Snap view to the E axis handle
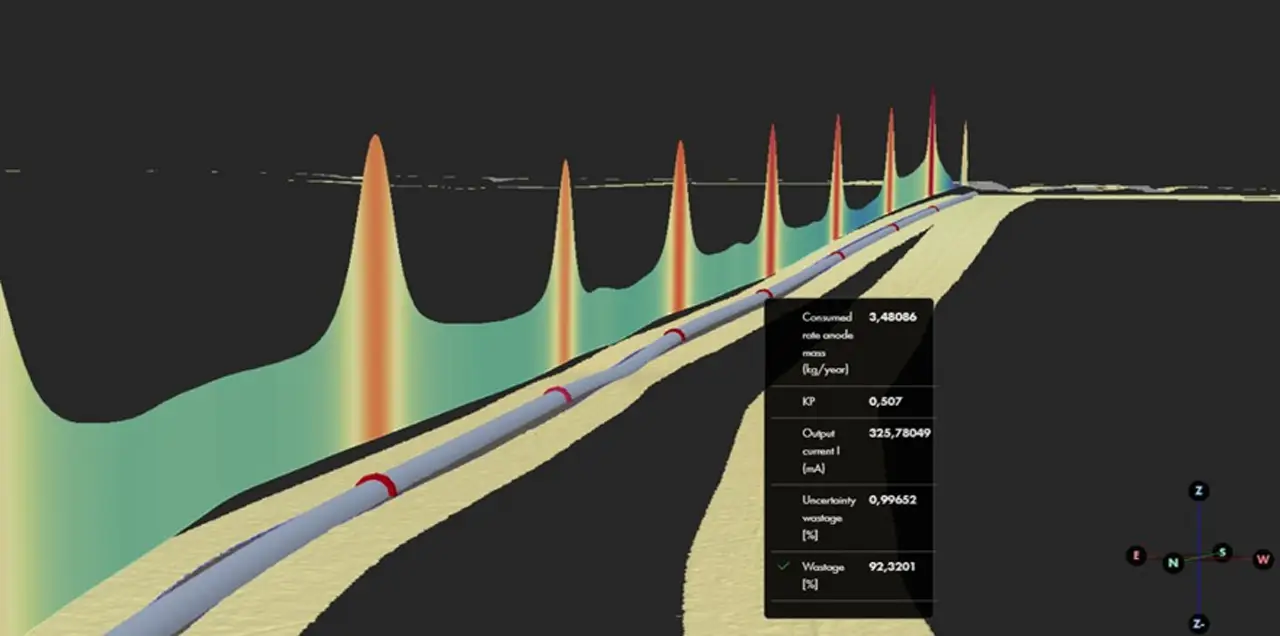The width and height of the screenshot is (1280, 636). pos(1136,556)
